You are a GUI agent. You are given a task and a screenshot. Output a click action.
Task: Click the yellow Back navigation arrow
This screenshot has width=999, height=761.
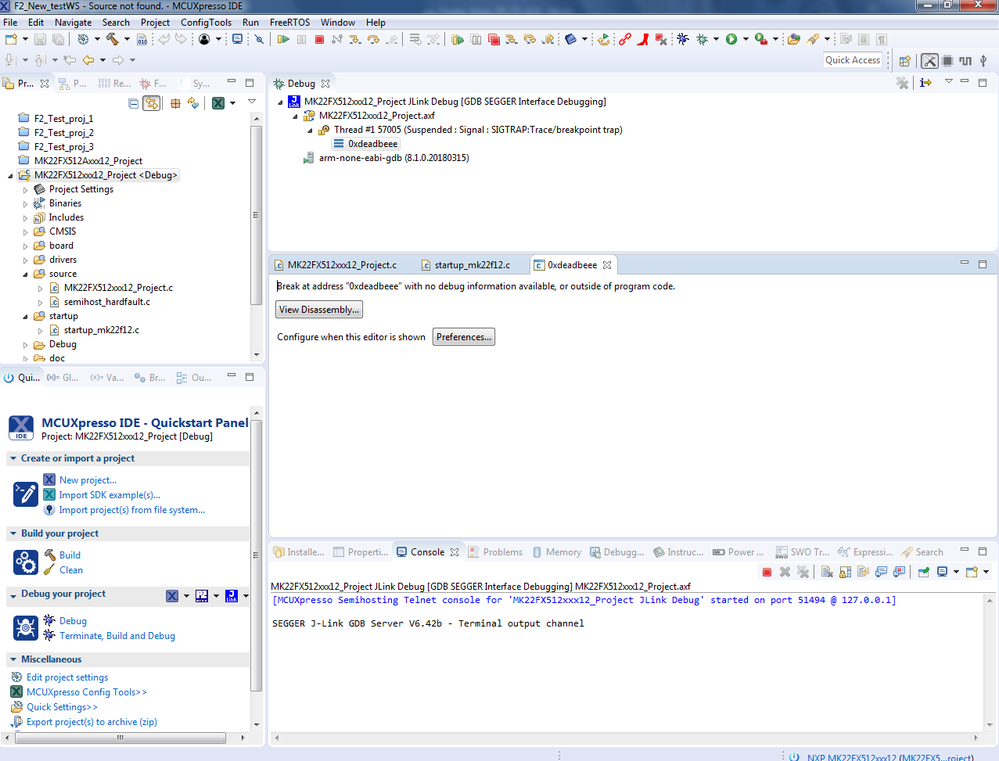88,60
